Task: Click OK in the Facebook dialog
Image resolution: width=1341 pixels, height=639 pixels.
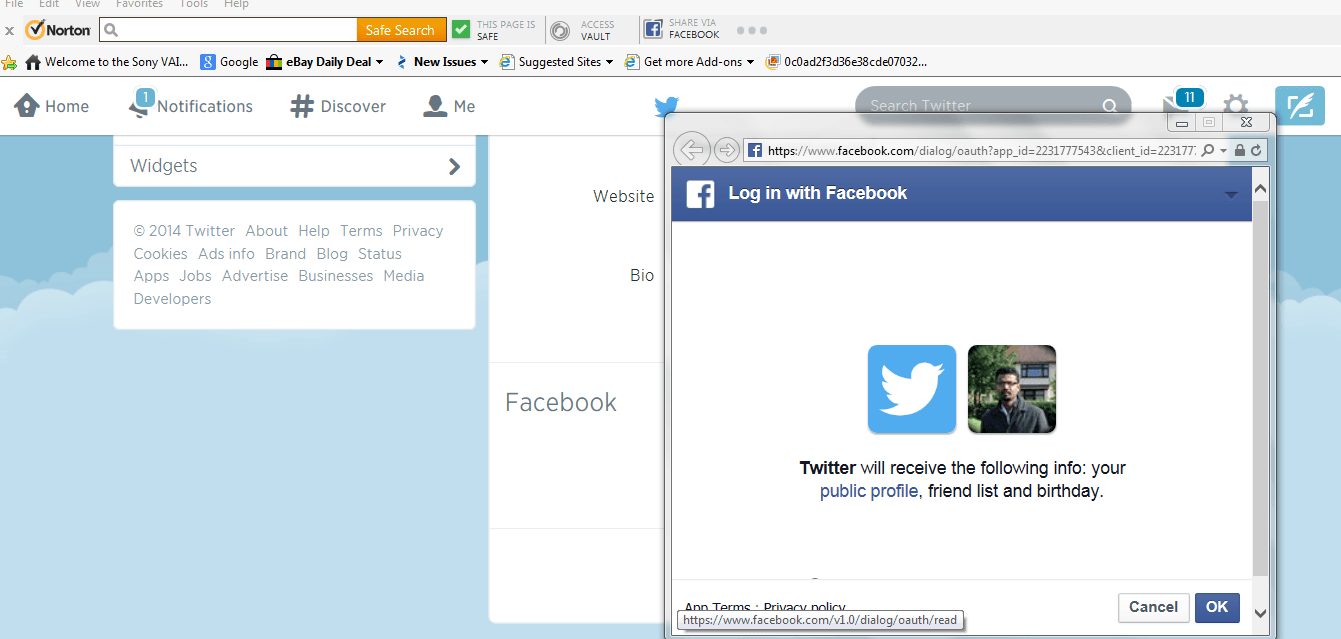Action: coord(1217,607)
